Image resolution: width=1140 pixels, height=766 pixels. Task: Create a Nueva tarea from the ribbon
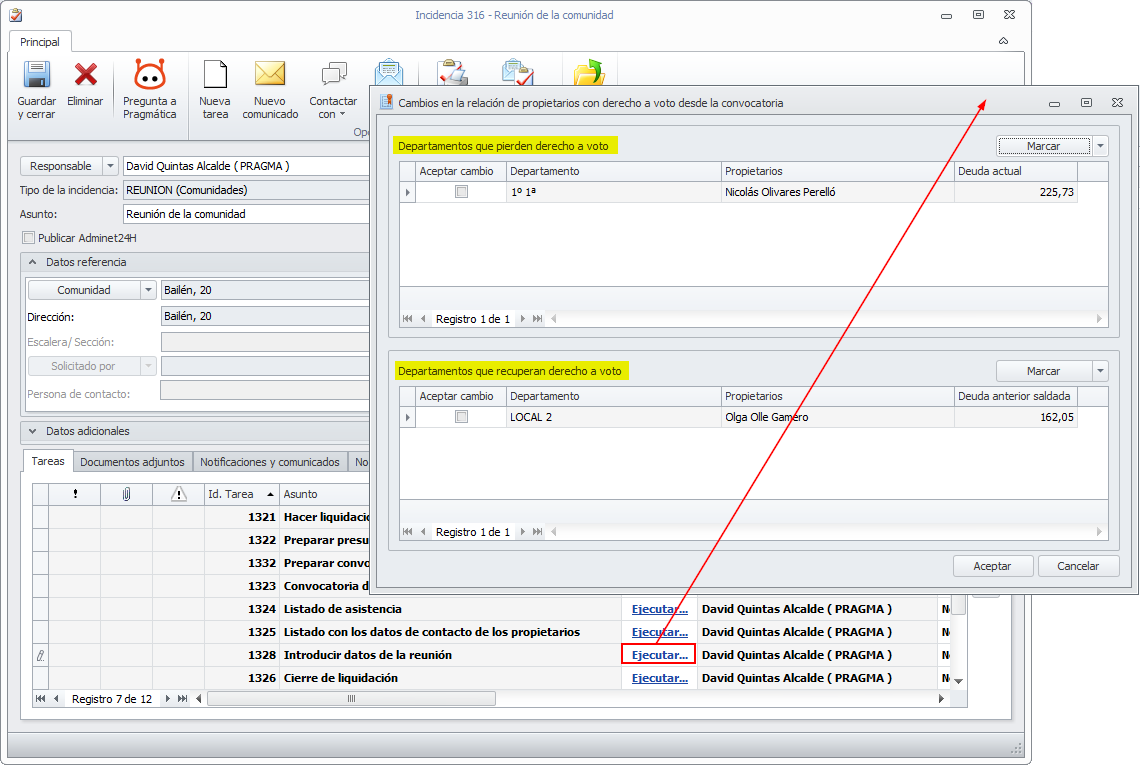click(x=215, y=76)
